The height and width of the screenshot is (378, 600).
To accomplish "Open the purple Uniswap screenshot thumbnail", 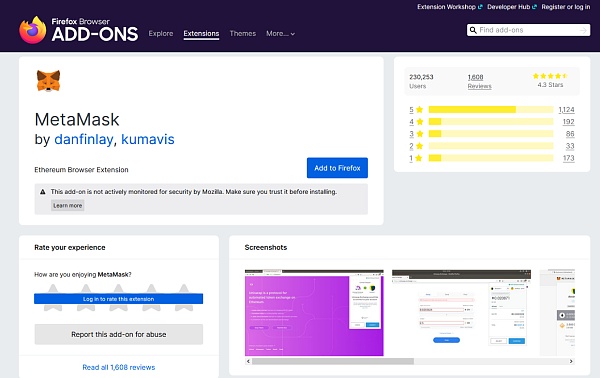I will pos(314,313).
